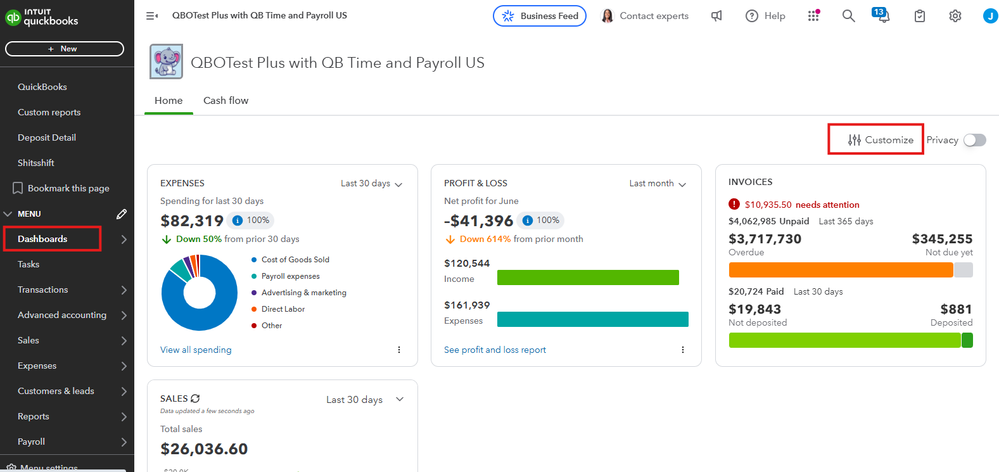The image size is (999, 472).
Task: Open Profit & Loss Last month dropdown
Action: tap(657, 184)
